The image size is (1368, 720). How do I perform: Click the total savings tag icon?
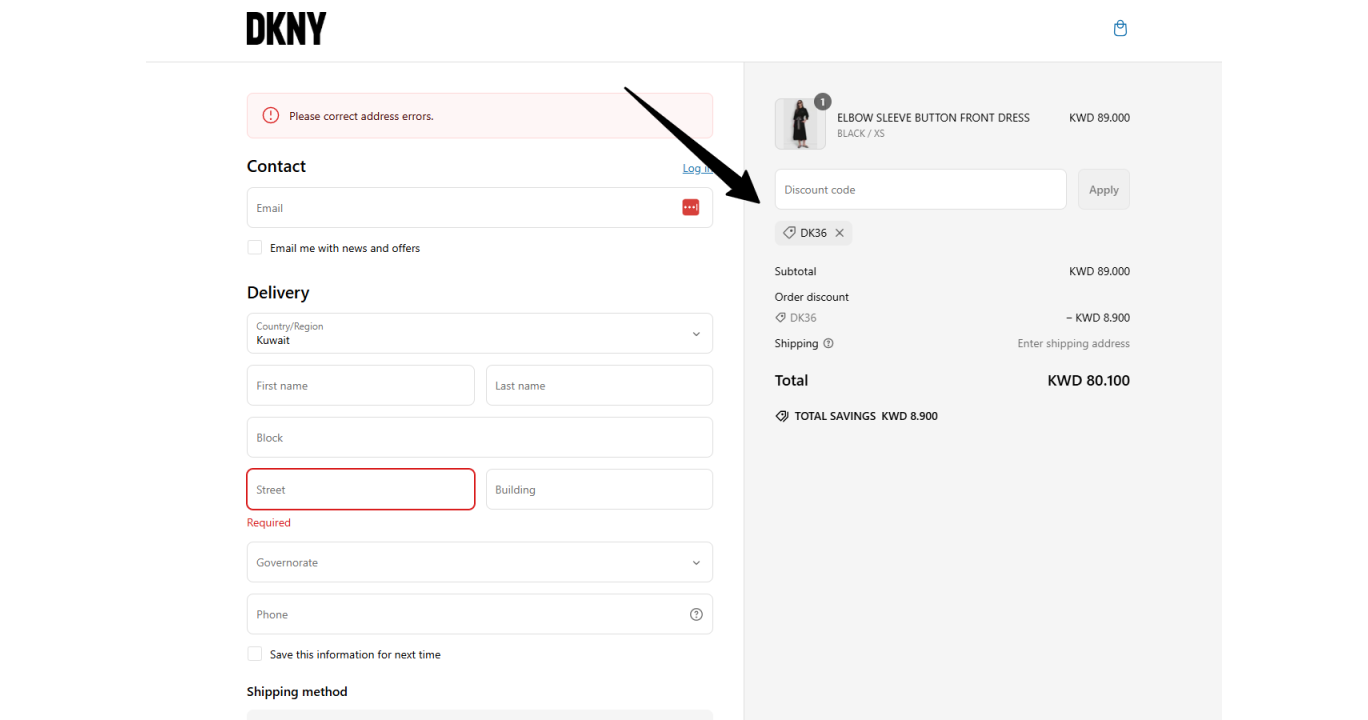click(x=782, y=416)
